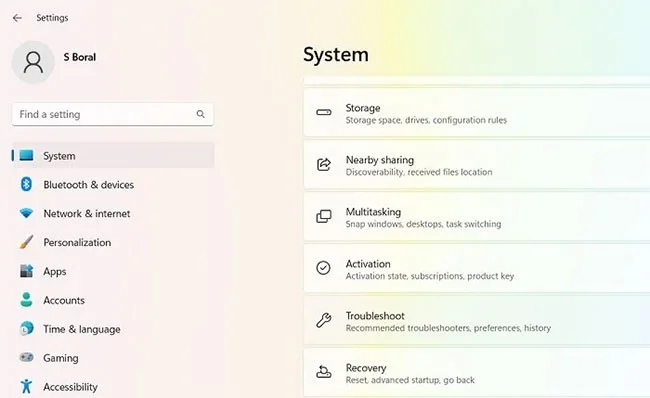
Task: Click the Time & language globe icon
Action: (27, 329)
